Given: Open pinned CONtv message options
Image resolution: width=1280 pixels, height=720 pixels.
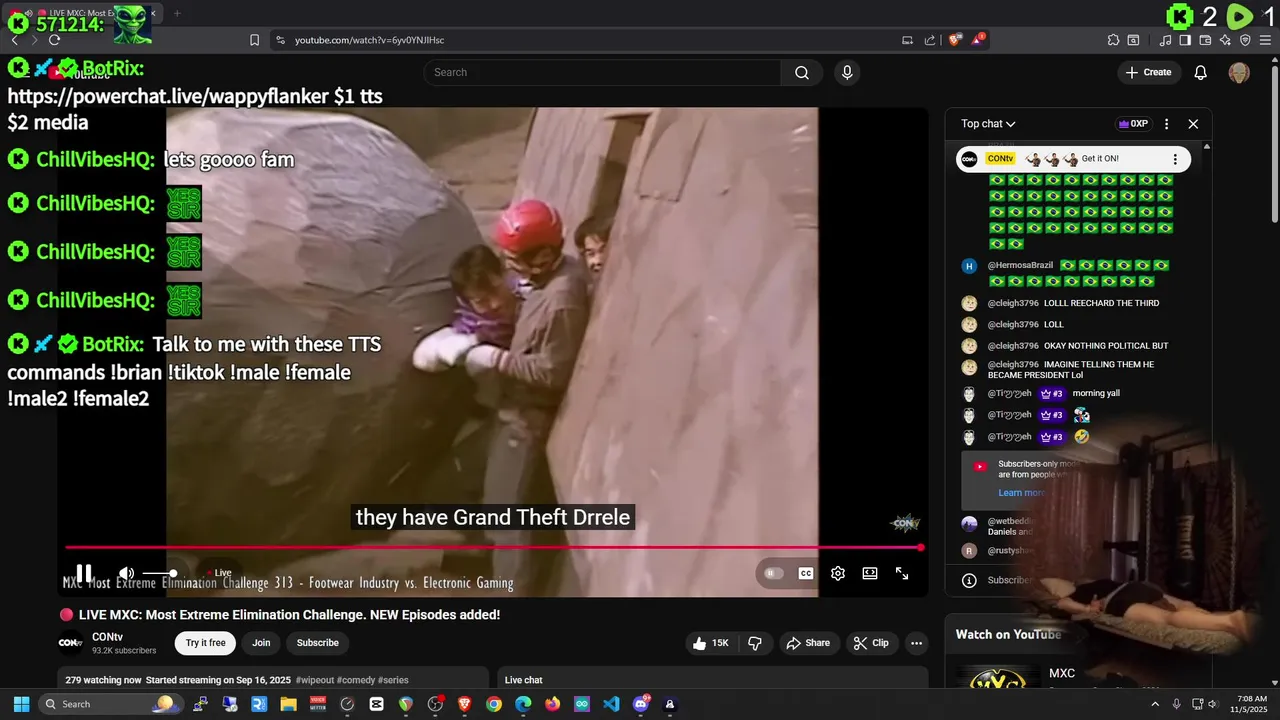Looking at the screenshot, I should (1175, 159).
